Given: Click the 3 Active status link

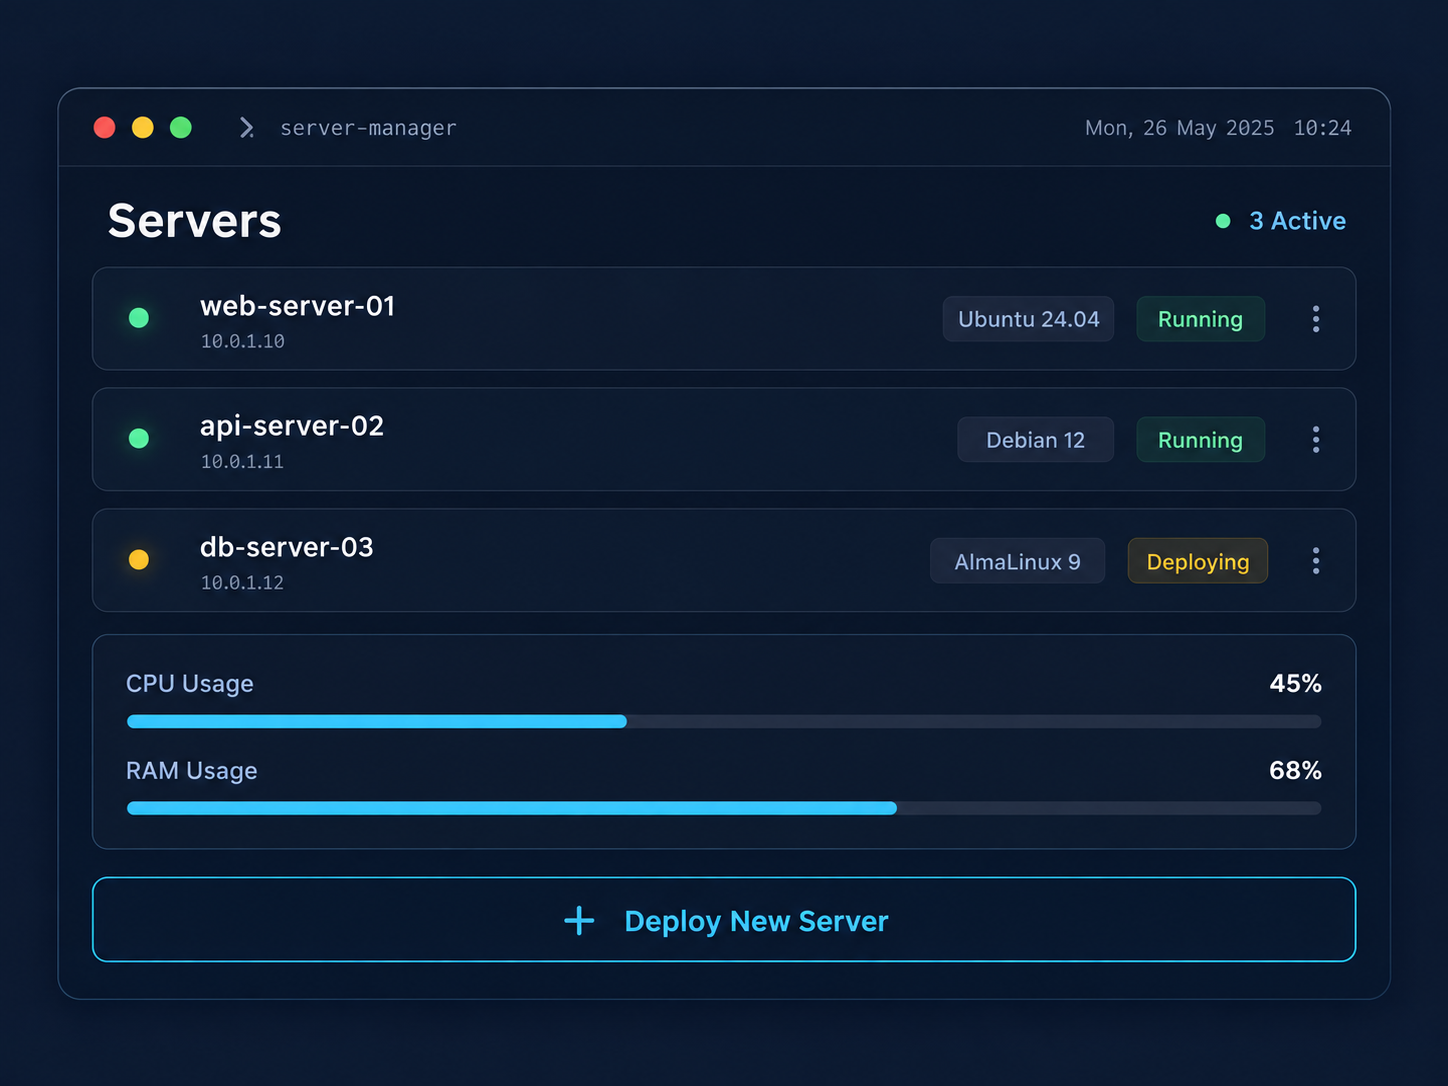Looking at the screenshot, I should 1297,221.
